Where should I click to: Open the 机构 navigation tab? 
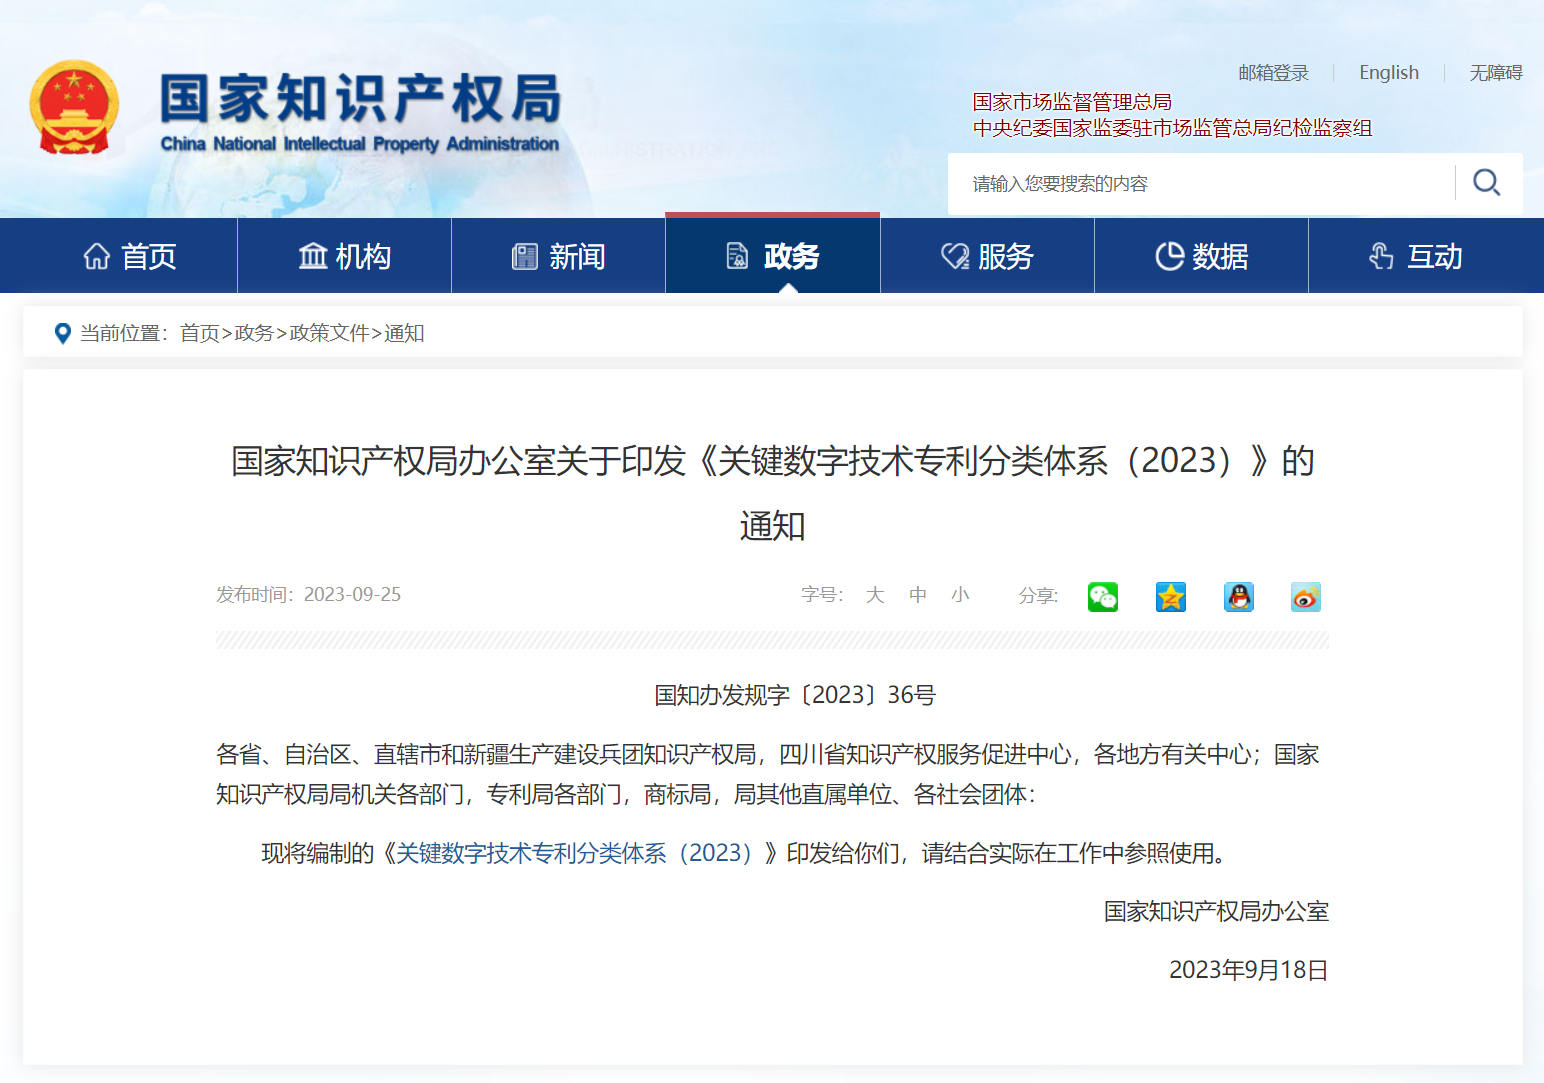(x=344, y=256)
